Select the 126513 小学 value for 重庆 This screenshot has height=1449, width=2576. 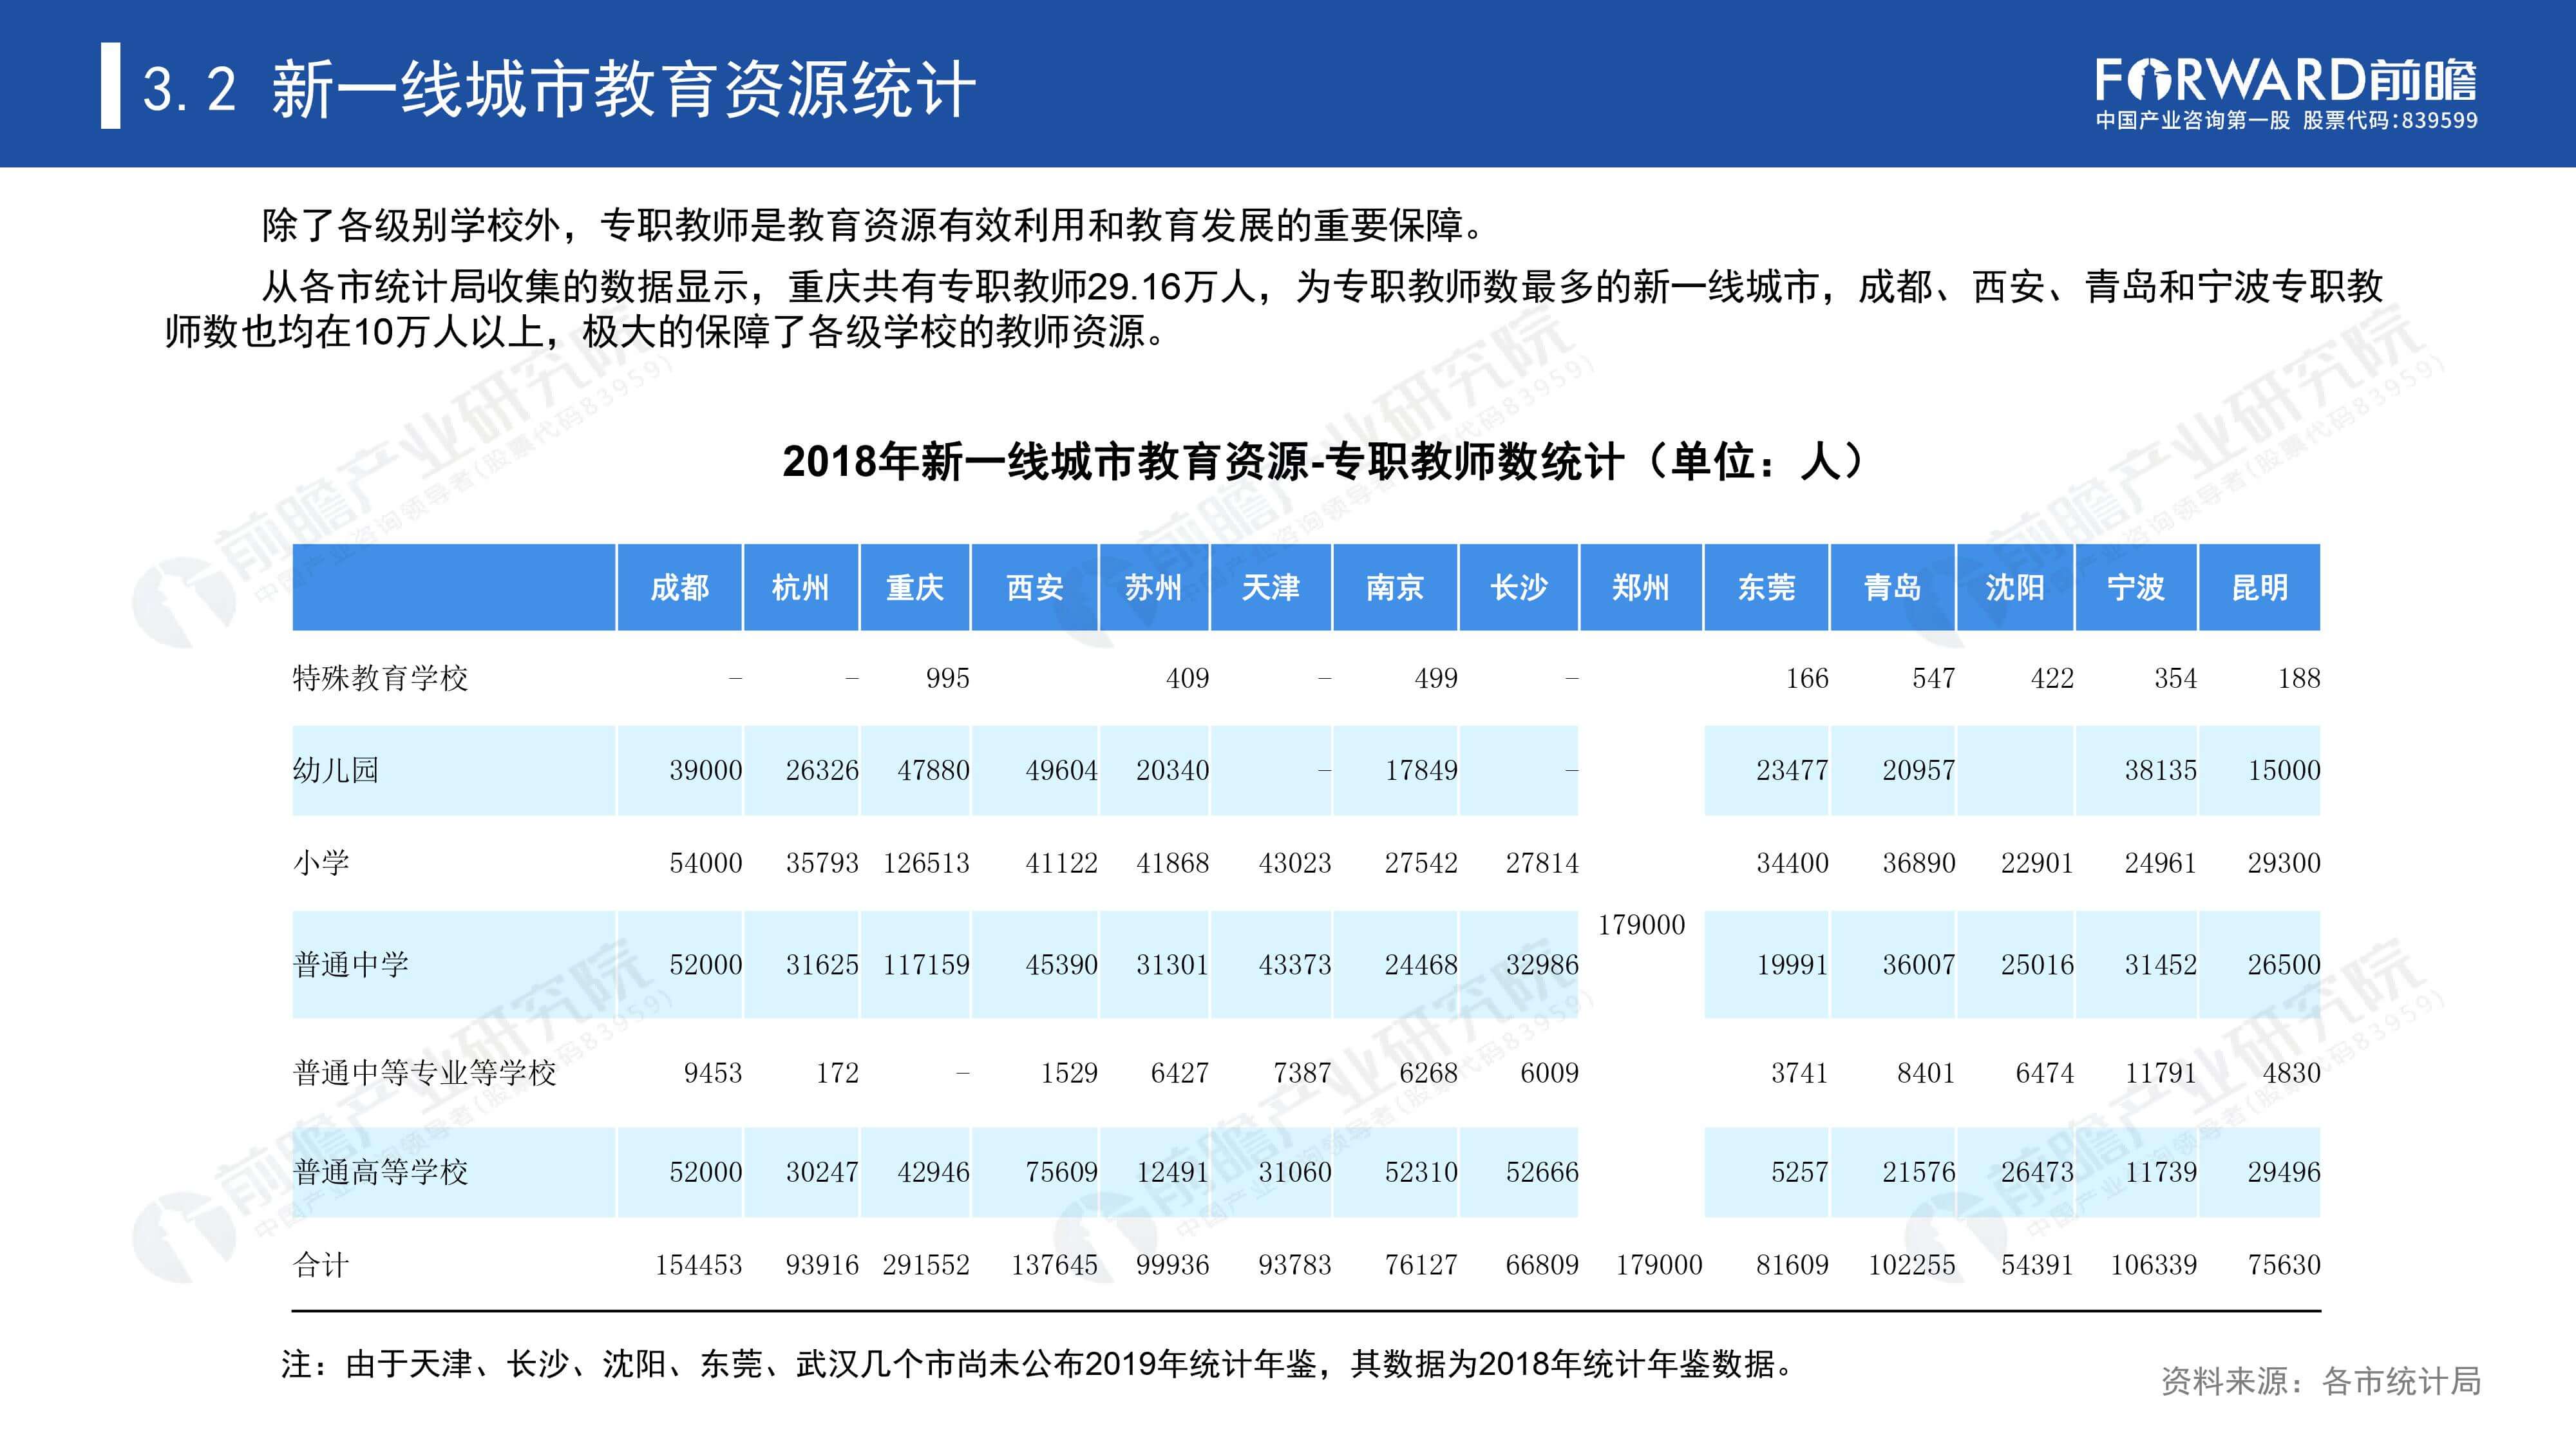(x=926, y=863)
